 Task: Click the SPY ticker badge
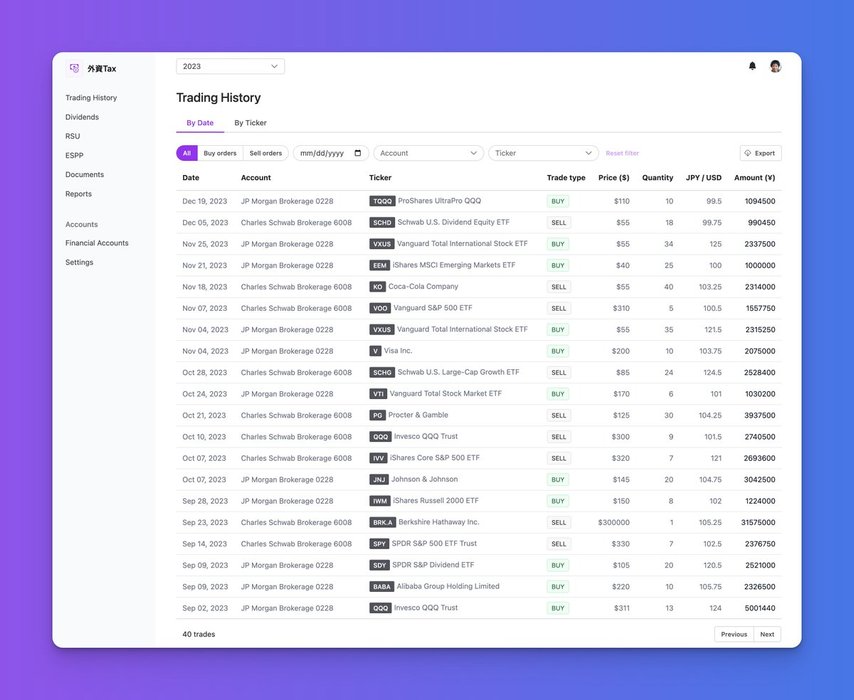(x=379, y=544)
